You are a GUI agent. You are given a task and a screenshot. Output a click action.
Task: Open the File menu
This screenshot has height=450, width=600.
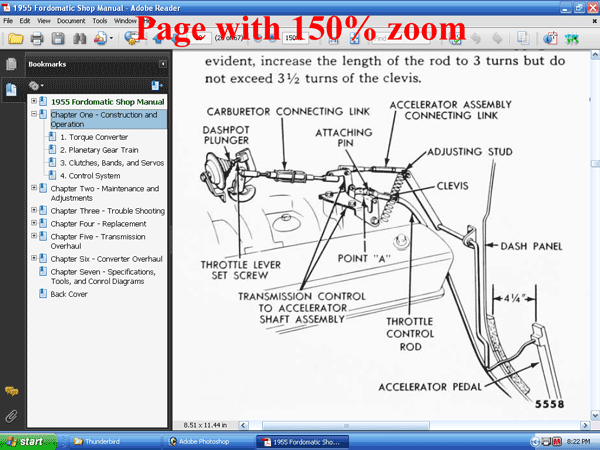click(x=8, y=21)
